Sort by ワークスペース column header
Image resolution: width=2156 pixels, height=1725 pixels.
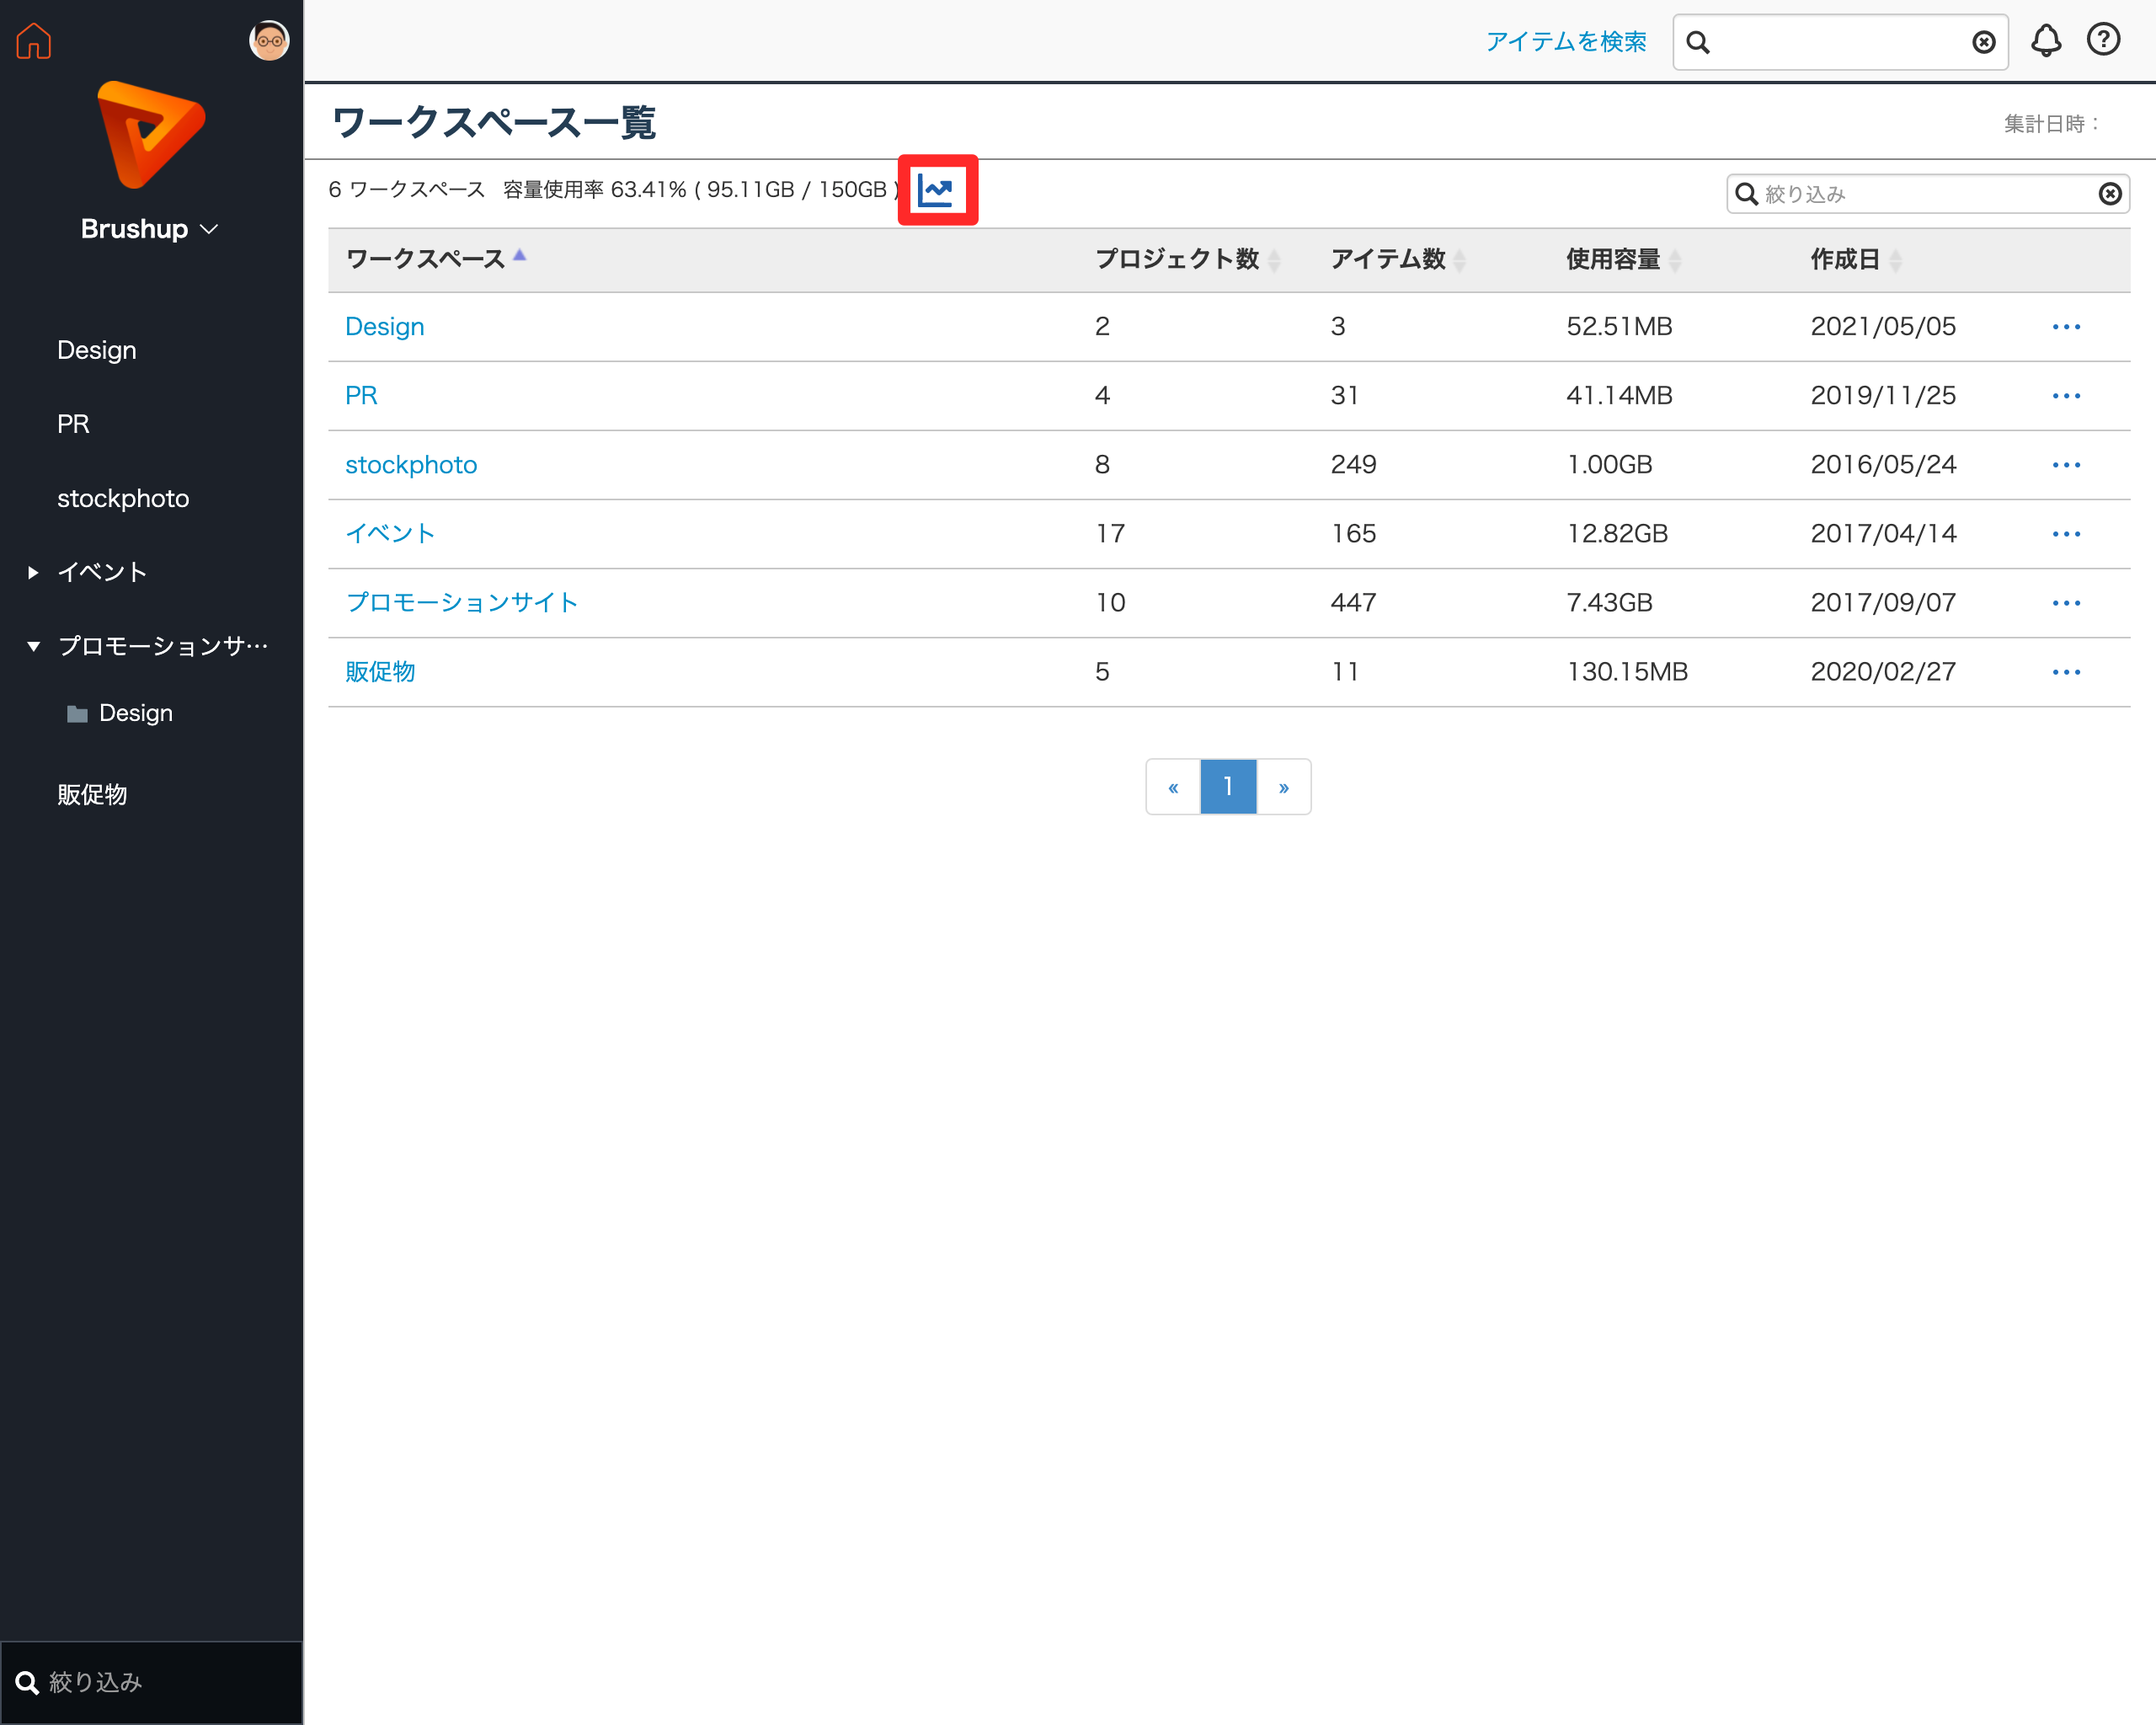(x=426, y=259)
